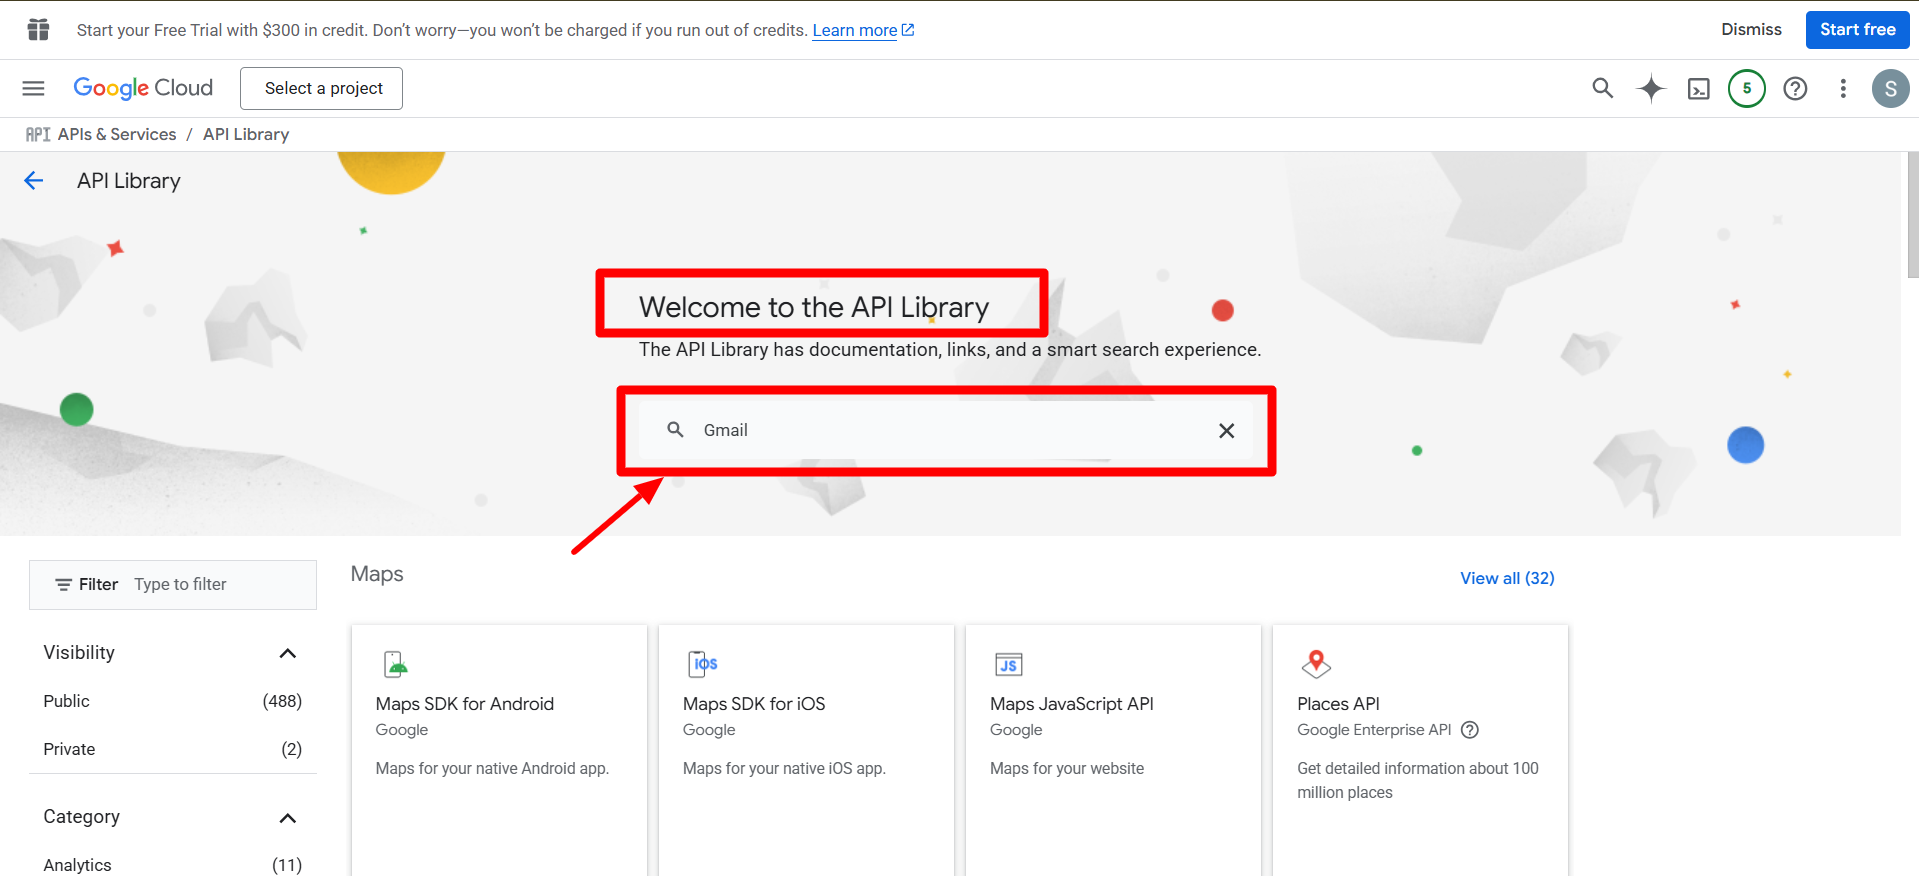1919x876 pixels.
Task: Open the Places API card title
Action: pyautogui.click(x=1338, y=704)
